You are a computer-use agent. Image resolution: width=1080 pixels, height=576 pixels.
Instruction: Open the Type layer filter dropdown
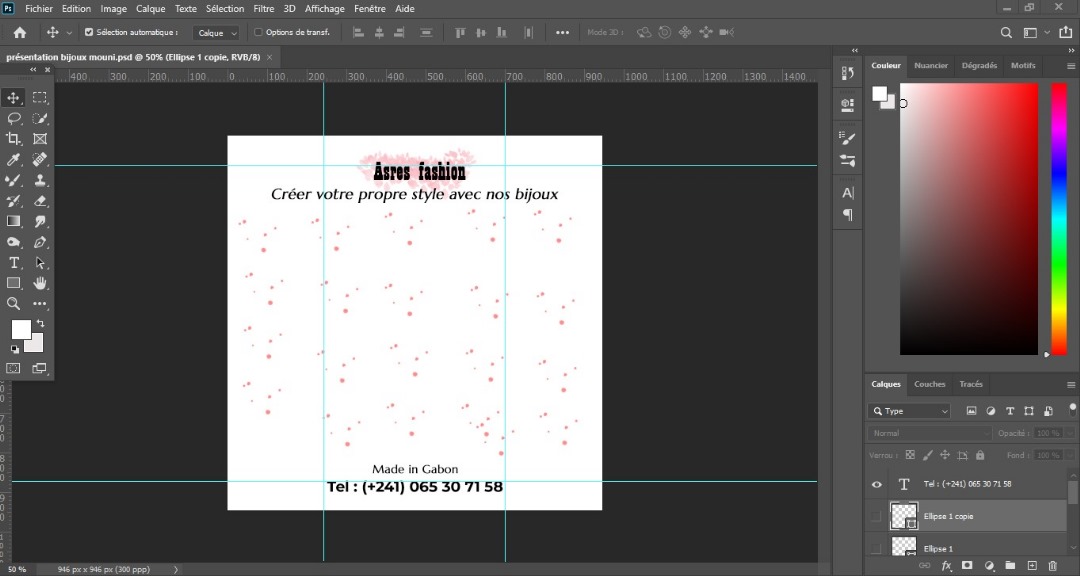point(910,411)
